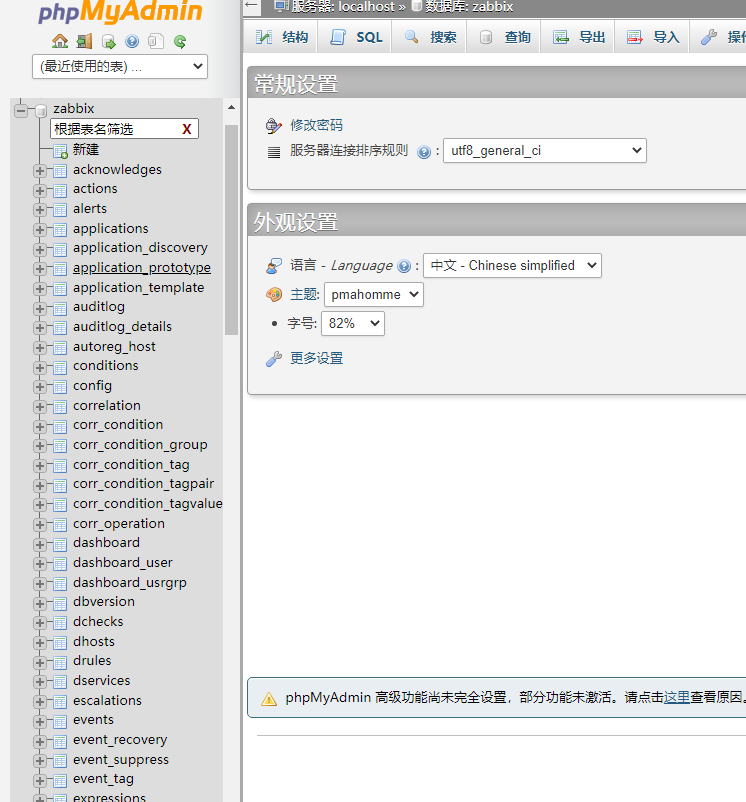Clear table filter with red X
Viewport: 746px width, 802px height.
point(186,129)
